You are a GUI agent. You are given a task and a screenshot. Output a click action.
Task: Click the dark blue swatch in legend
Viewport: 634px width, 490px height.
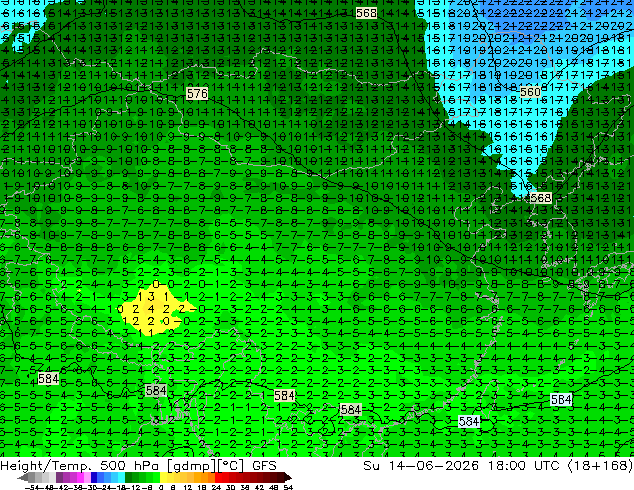pyautogui.click(x=94, y=478)
